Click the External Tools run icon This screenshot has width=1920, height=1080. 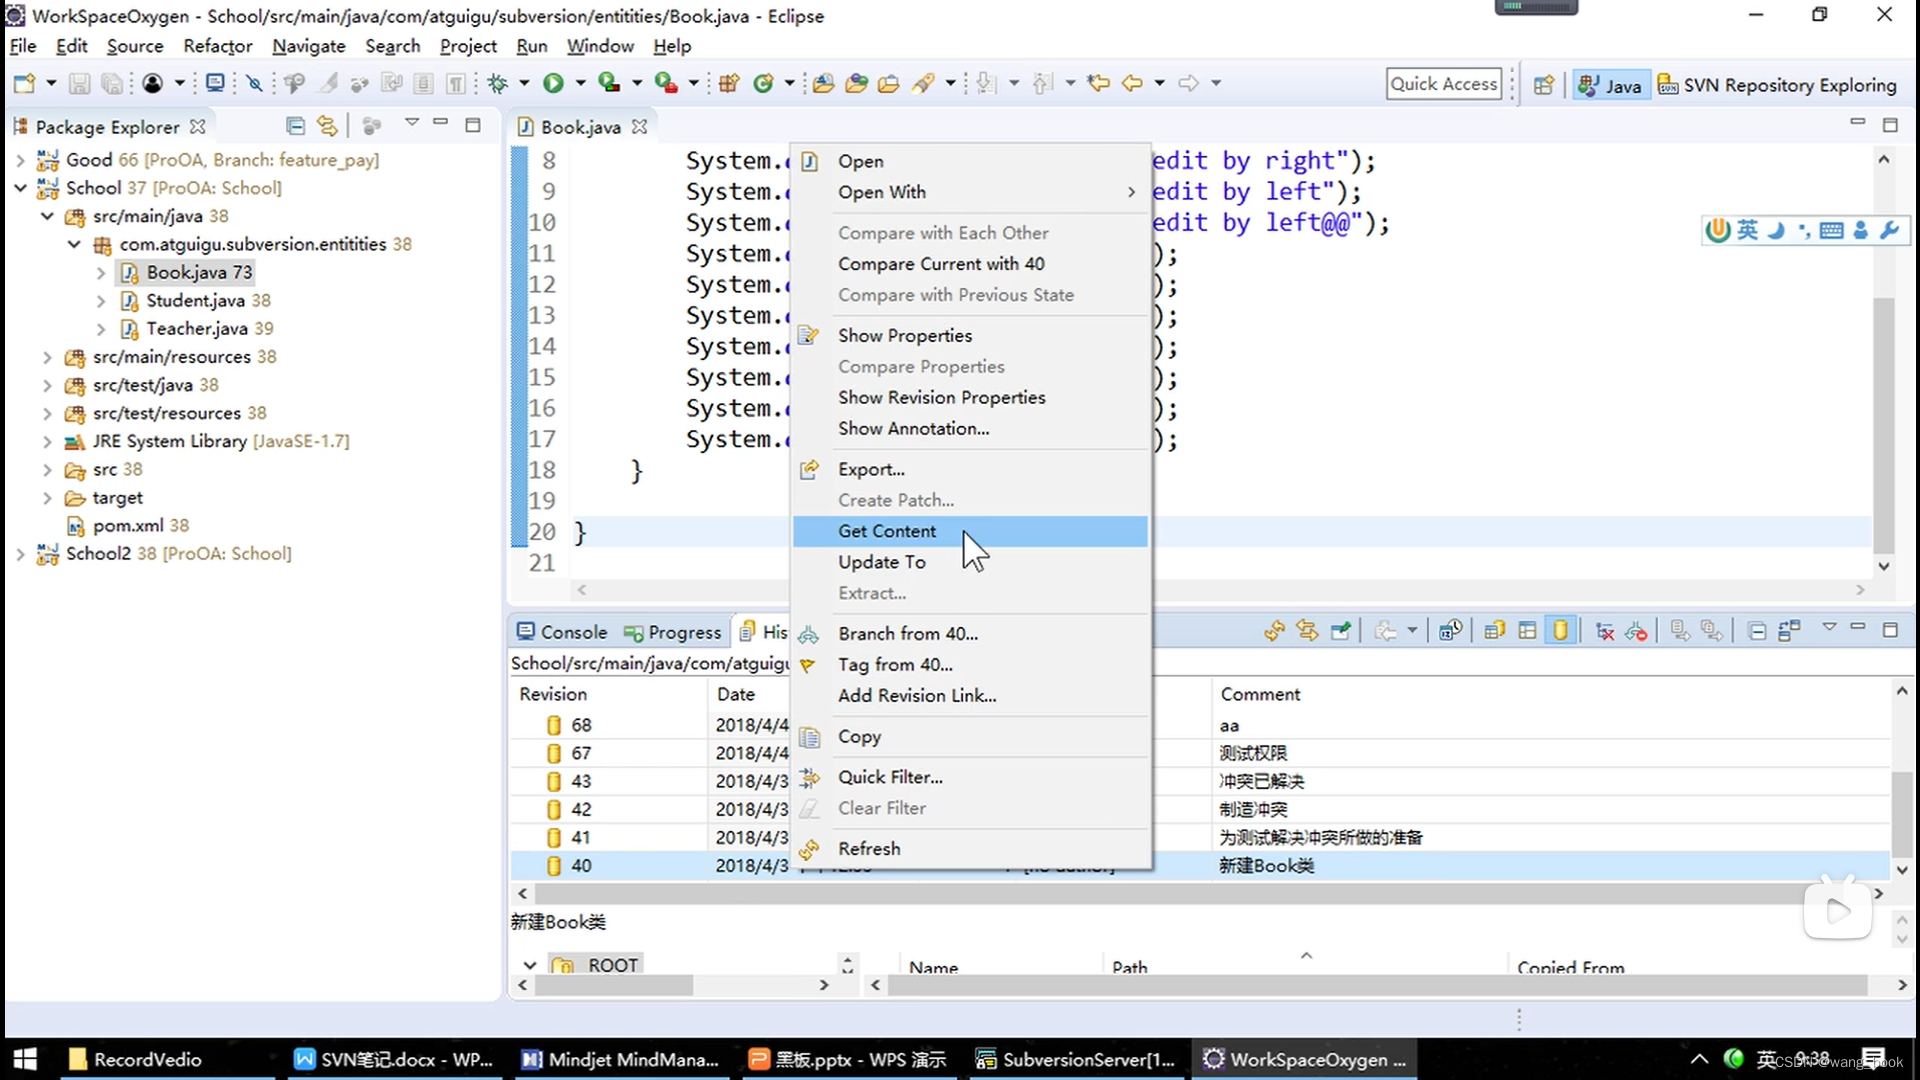tap(665, 84)
